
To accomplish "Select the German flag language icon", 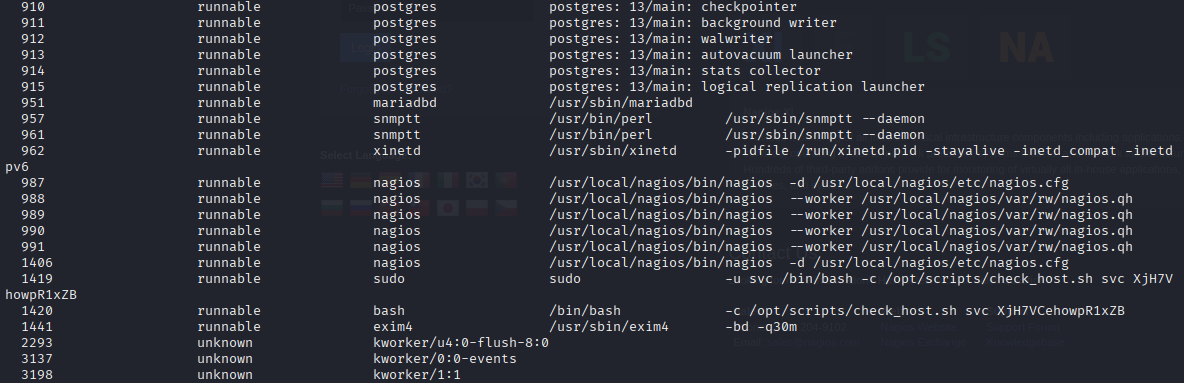I will [361, 180].
